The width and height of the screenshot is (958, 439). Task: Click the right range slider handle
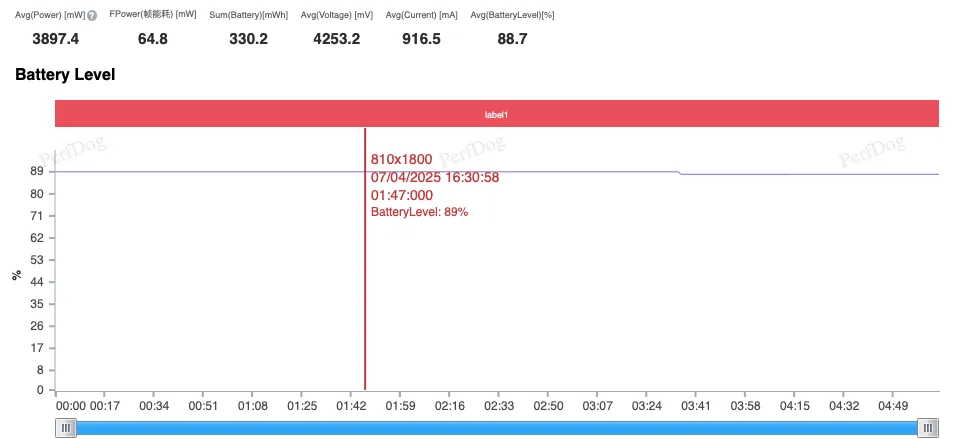click(x=928, y=428)
